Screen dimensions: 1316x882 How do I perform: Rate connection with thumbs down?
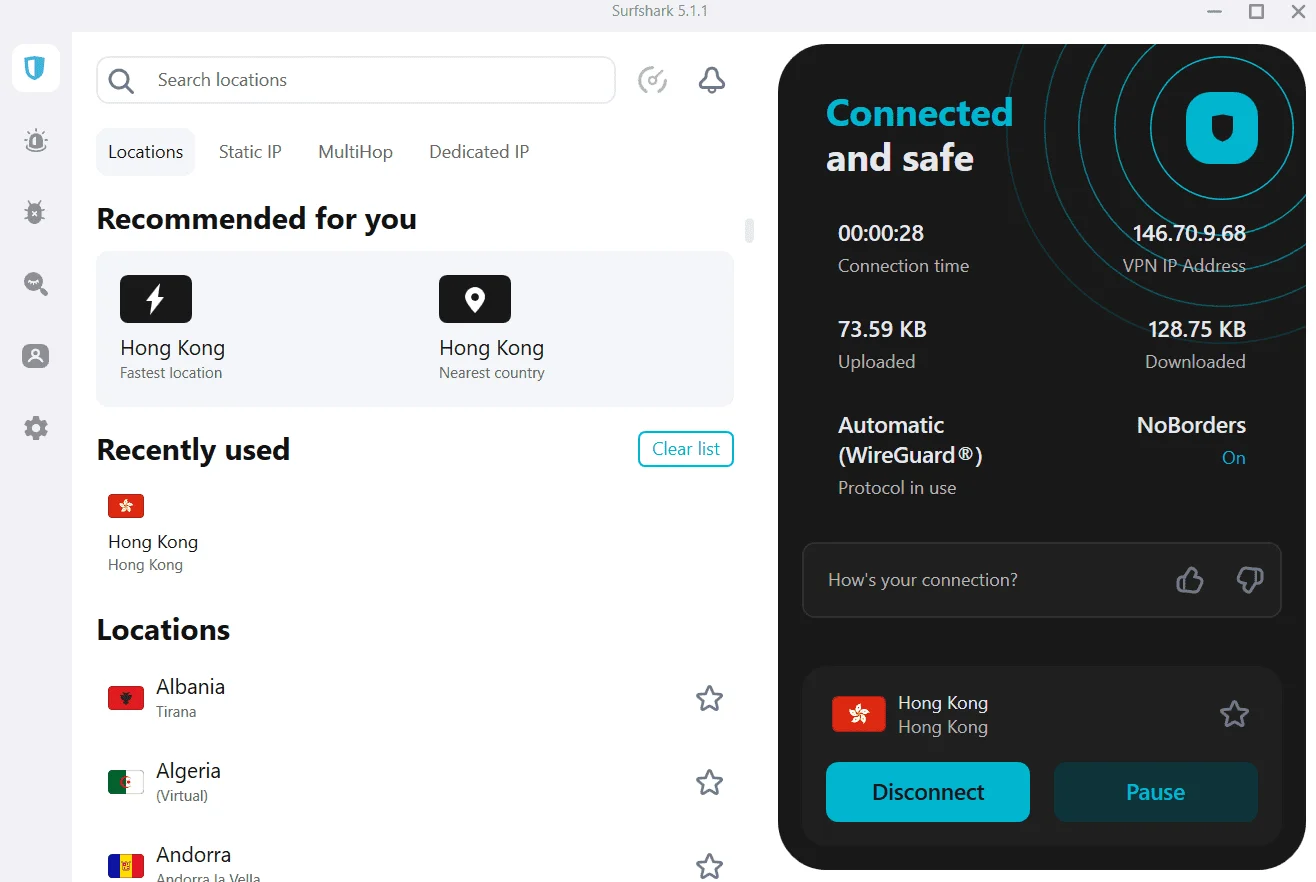1250,580
